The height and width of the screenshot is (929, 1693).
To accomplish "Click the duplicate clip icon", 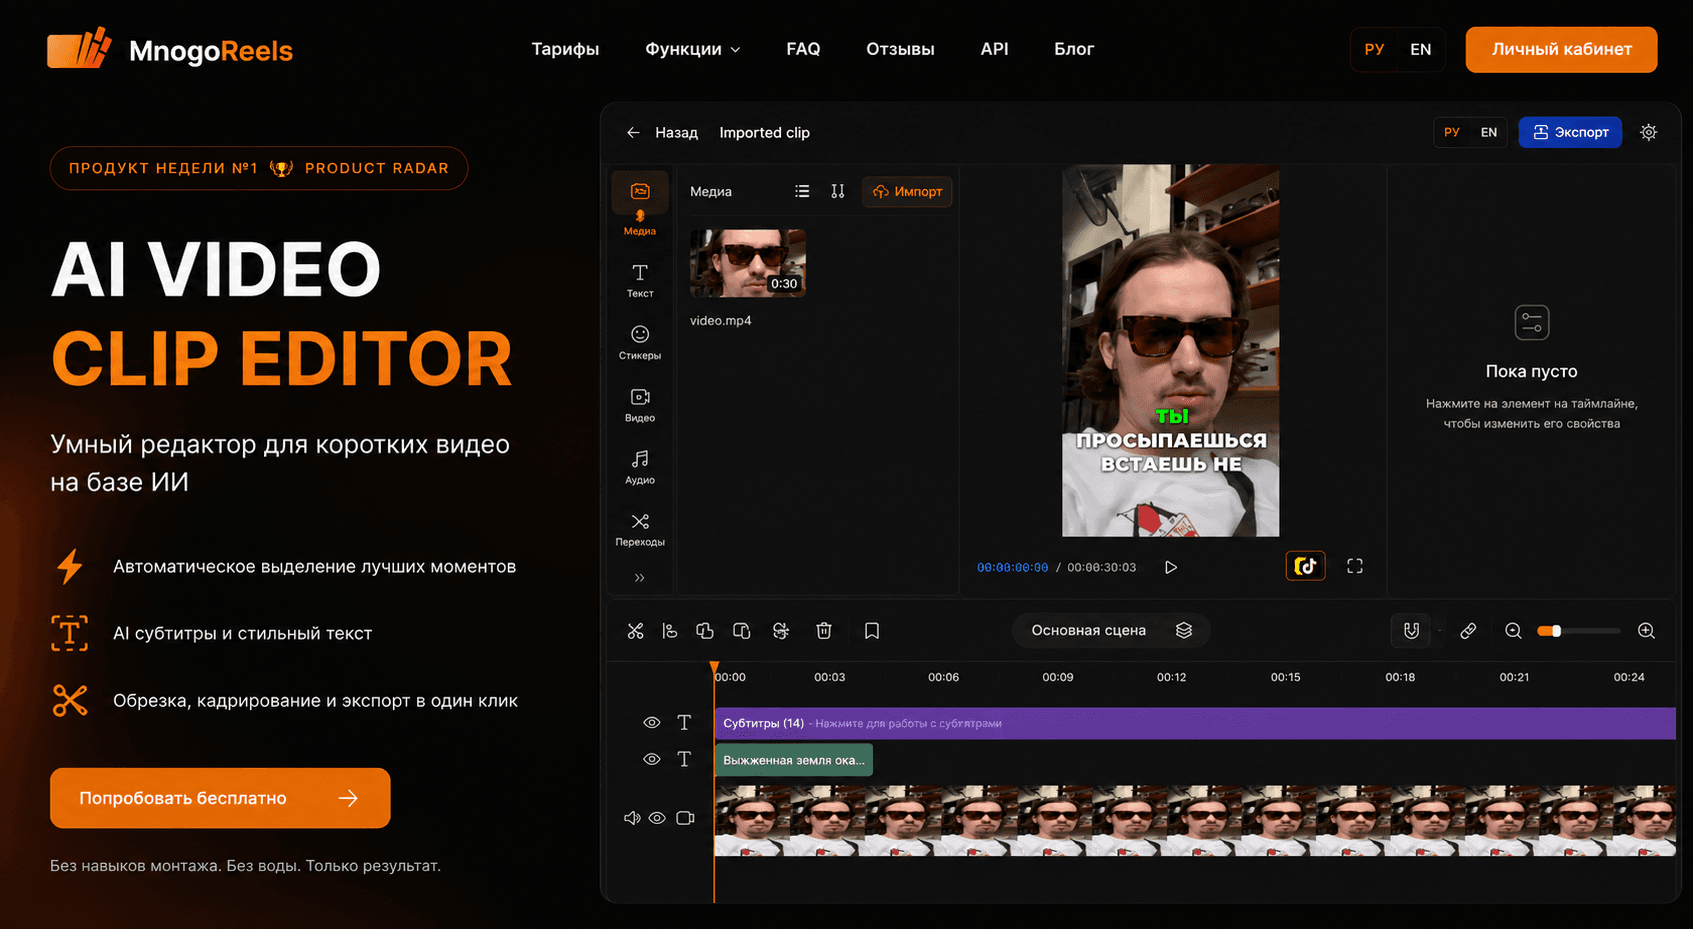I will [705, 631].
